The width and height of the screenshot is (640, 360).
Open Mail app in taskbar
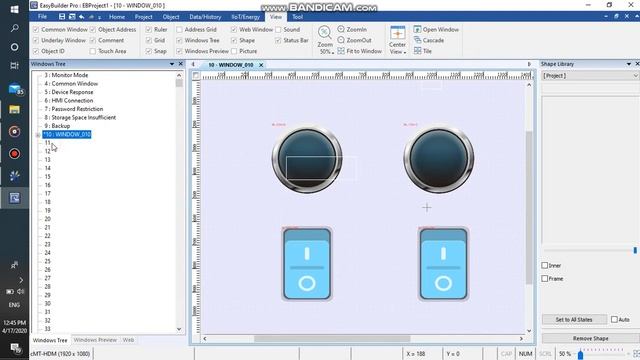[15, 89]
